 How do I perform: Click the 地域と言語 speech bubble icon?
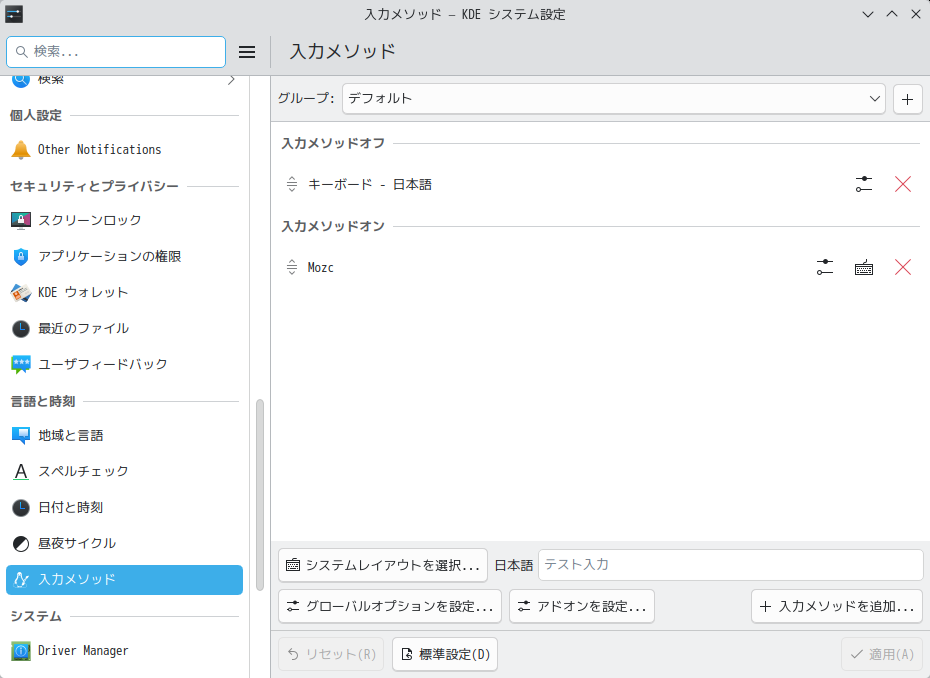pos(21,436)
